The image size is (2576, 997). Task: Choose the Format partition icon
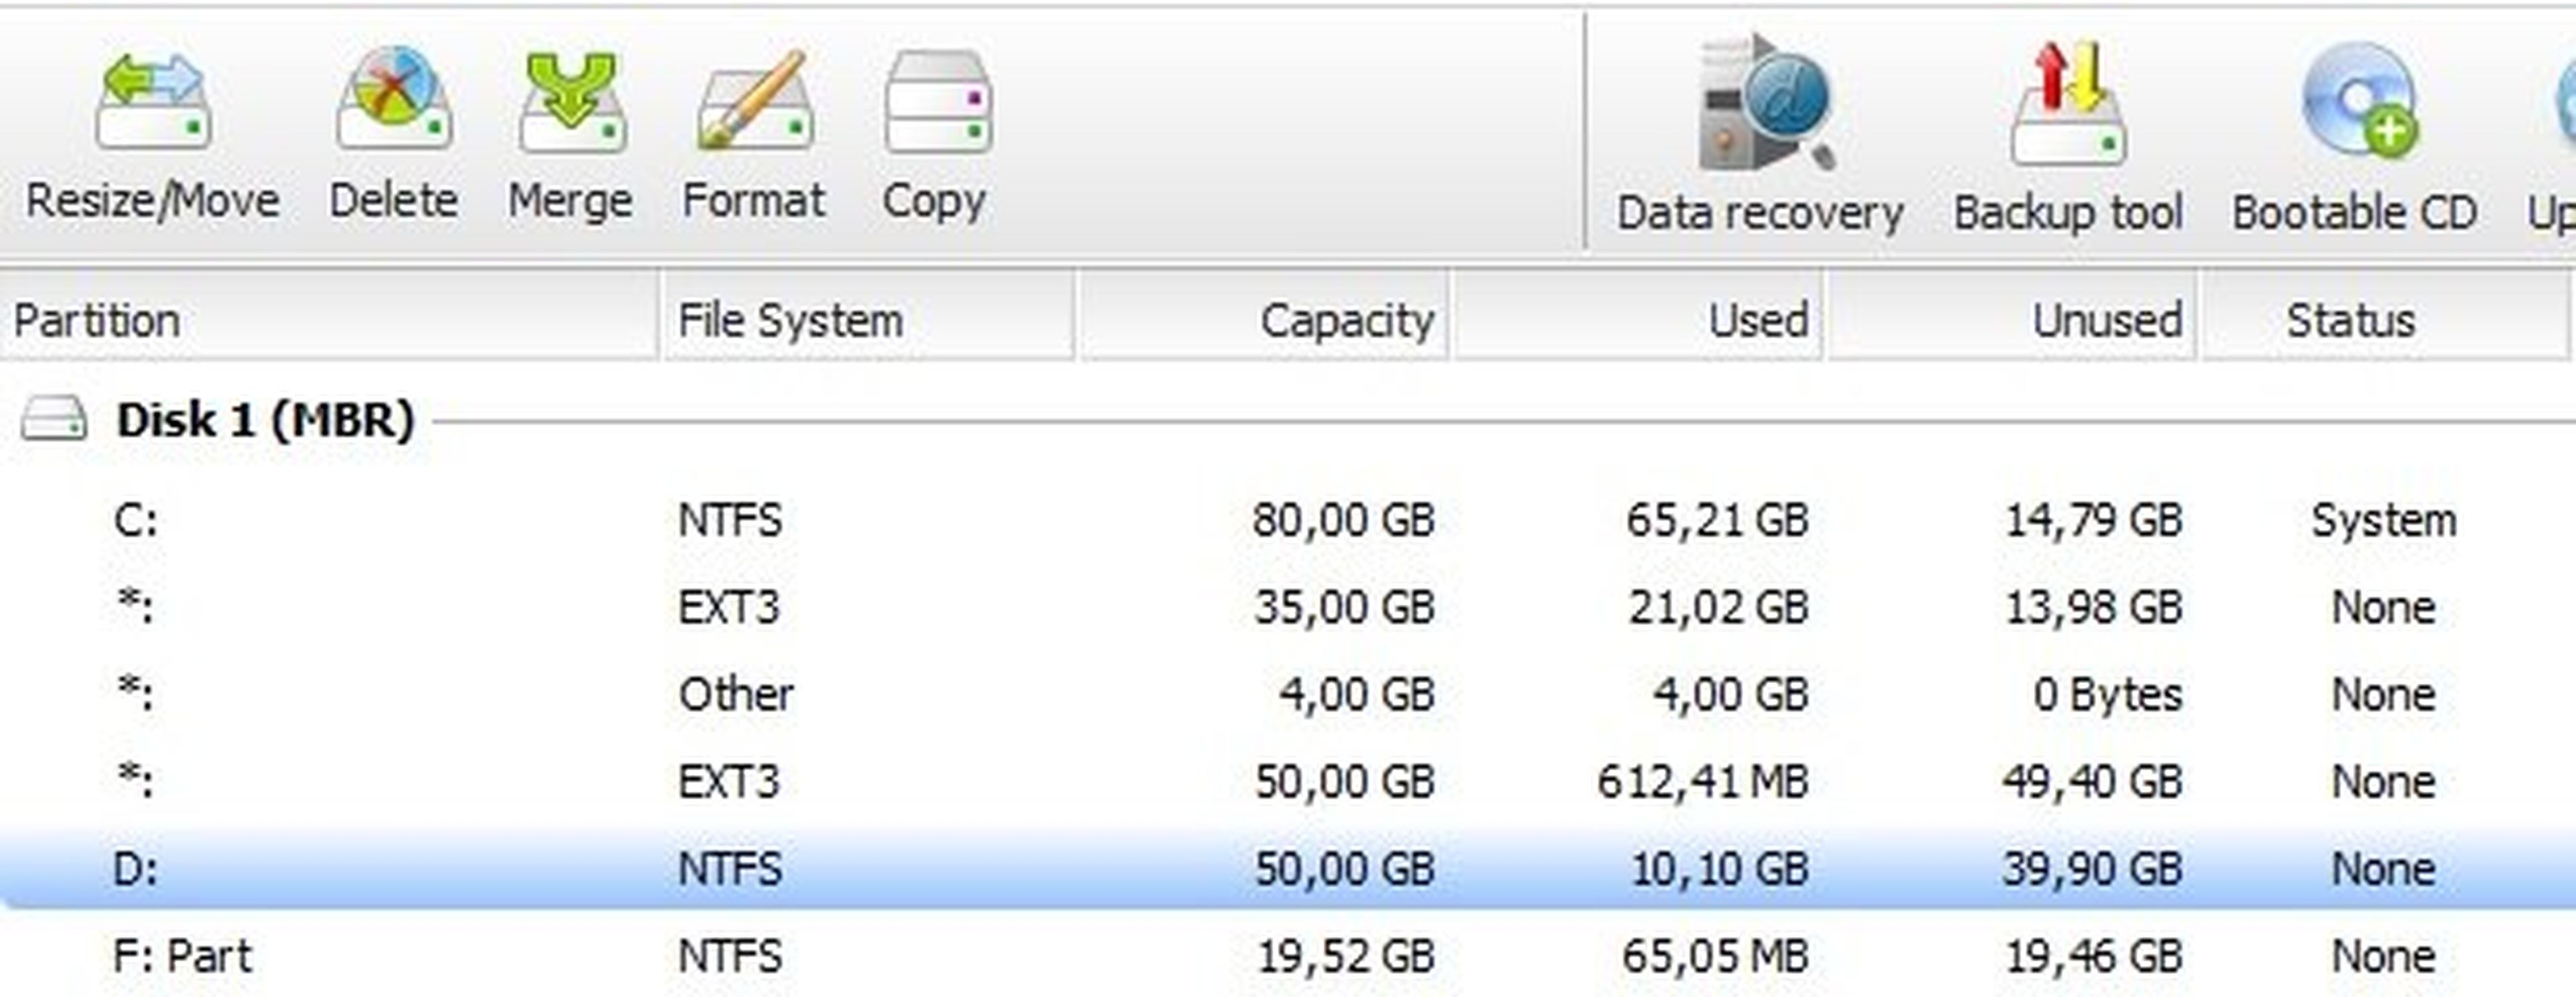pyautogui.click(x=754, y=100)
